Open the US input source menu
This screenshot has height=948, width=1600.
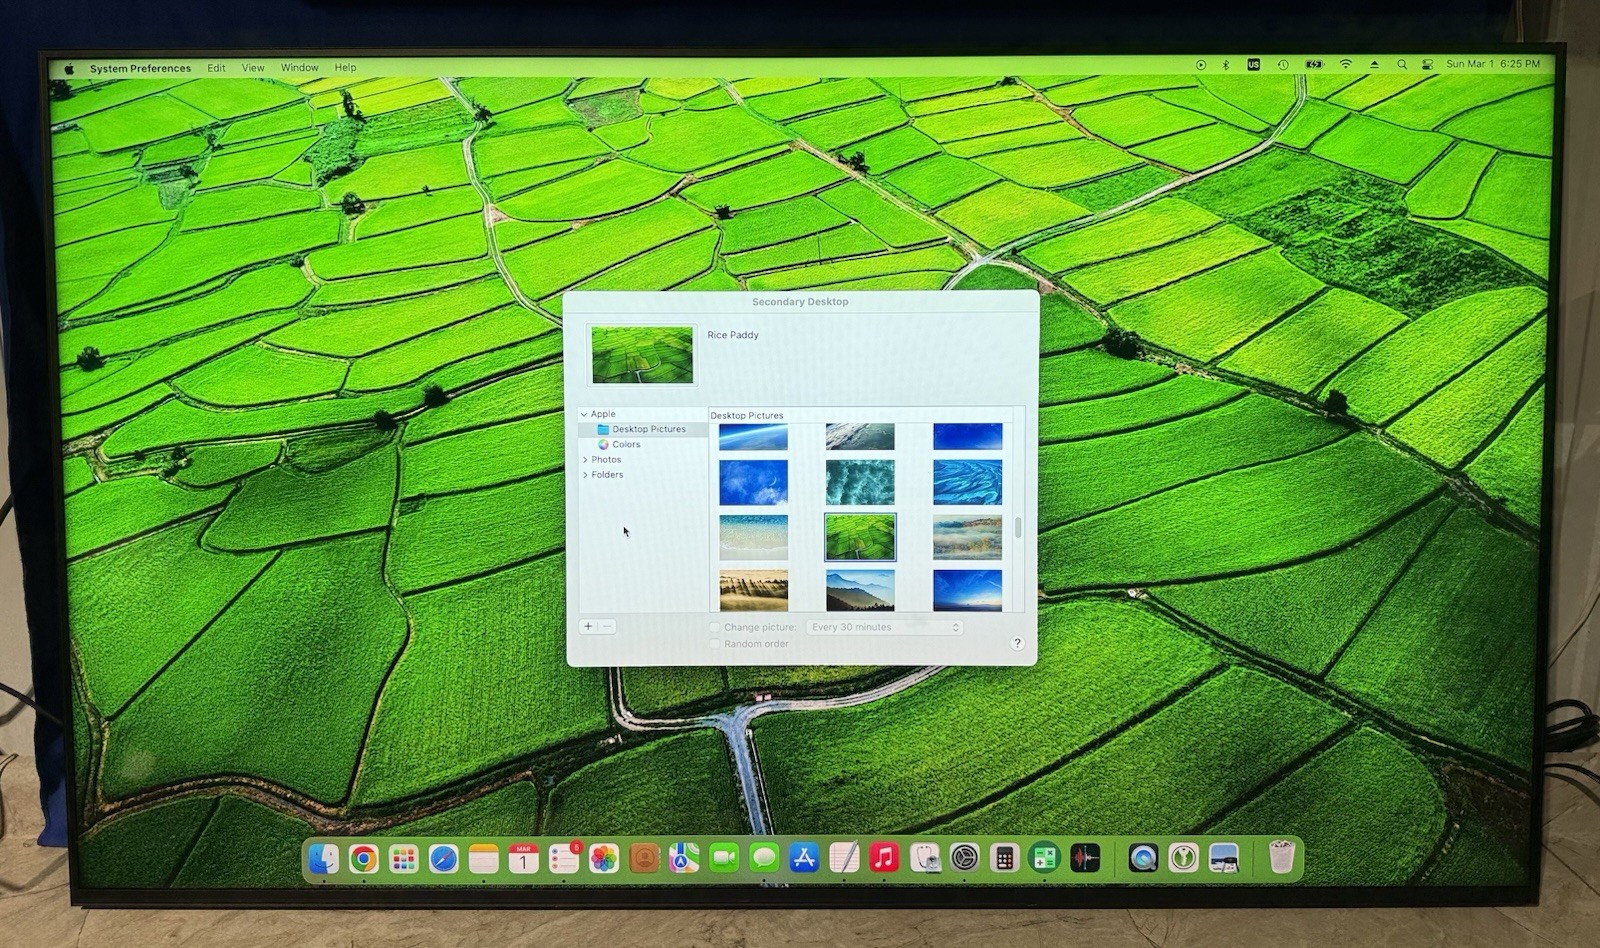pos(1253,65)
